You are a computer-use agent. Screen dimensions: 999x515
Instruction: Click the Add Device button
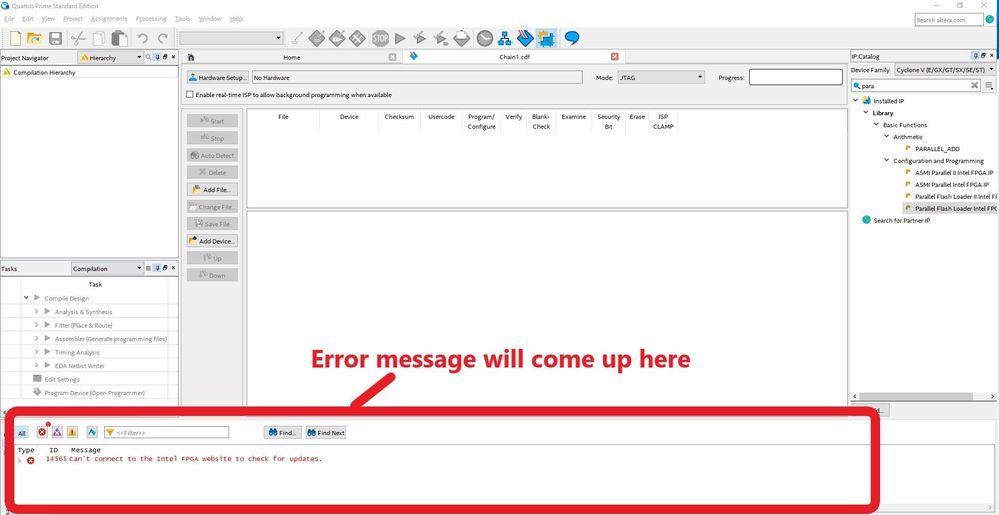pyautogui.click(x=212, y=242)
